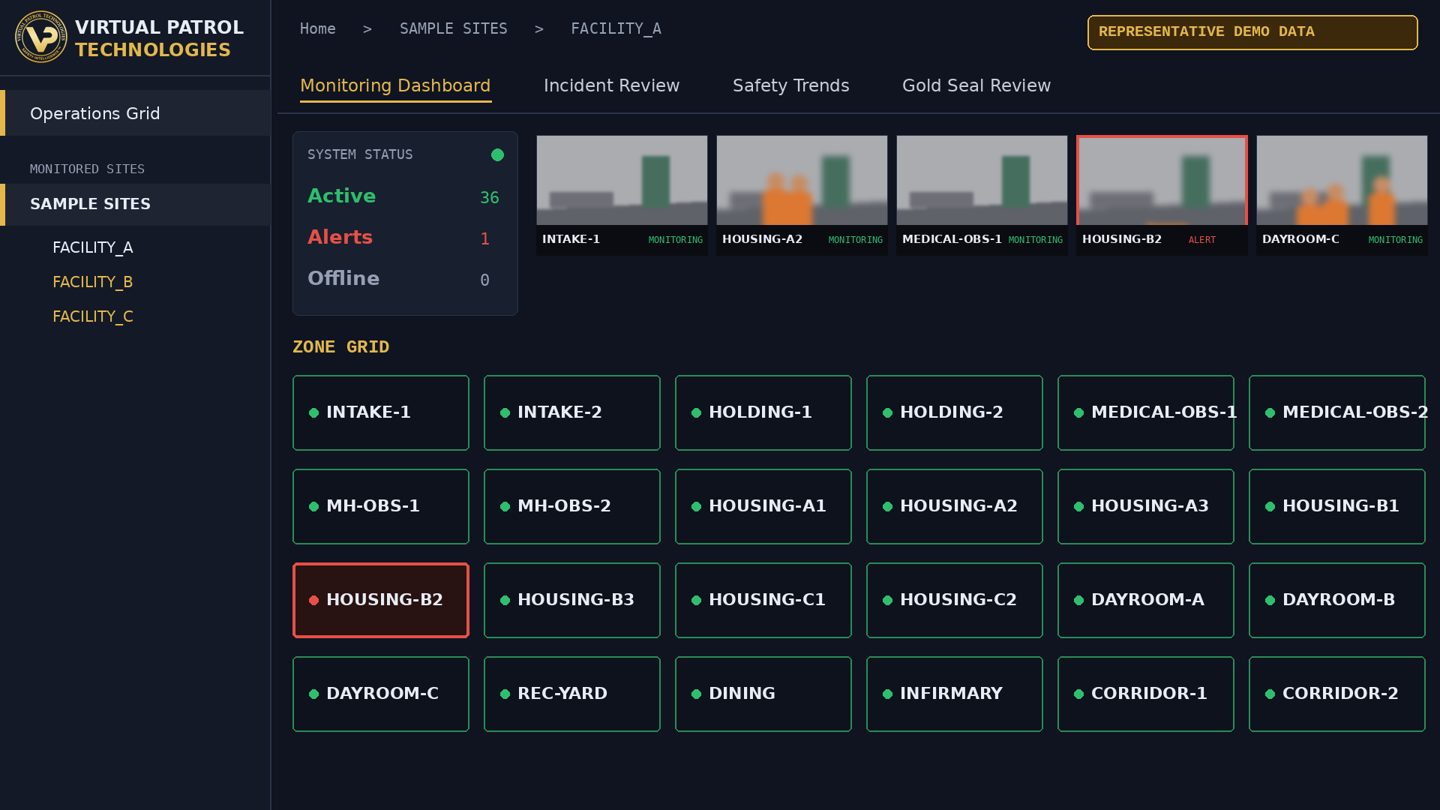Click the Alerts count row
The width and height of the screenshot is (1440, 810).
(404, 238)
